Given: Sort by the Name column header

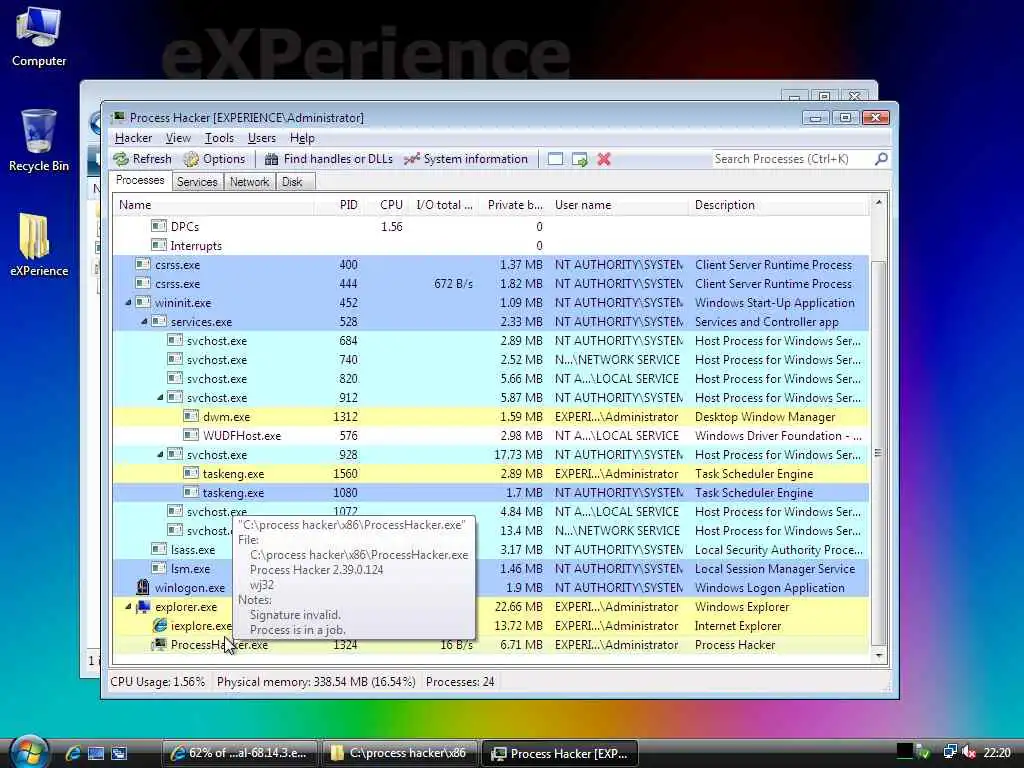Looking at the screenshot, I should [x=214, y=204].
